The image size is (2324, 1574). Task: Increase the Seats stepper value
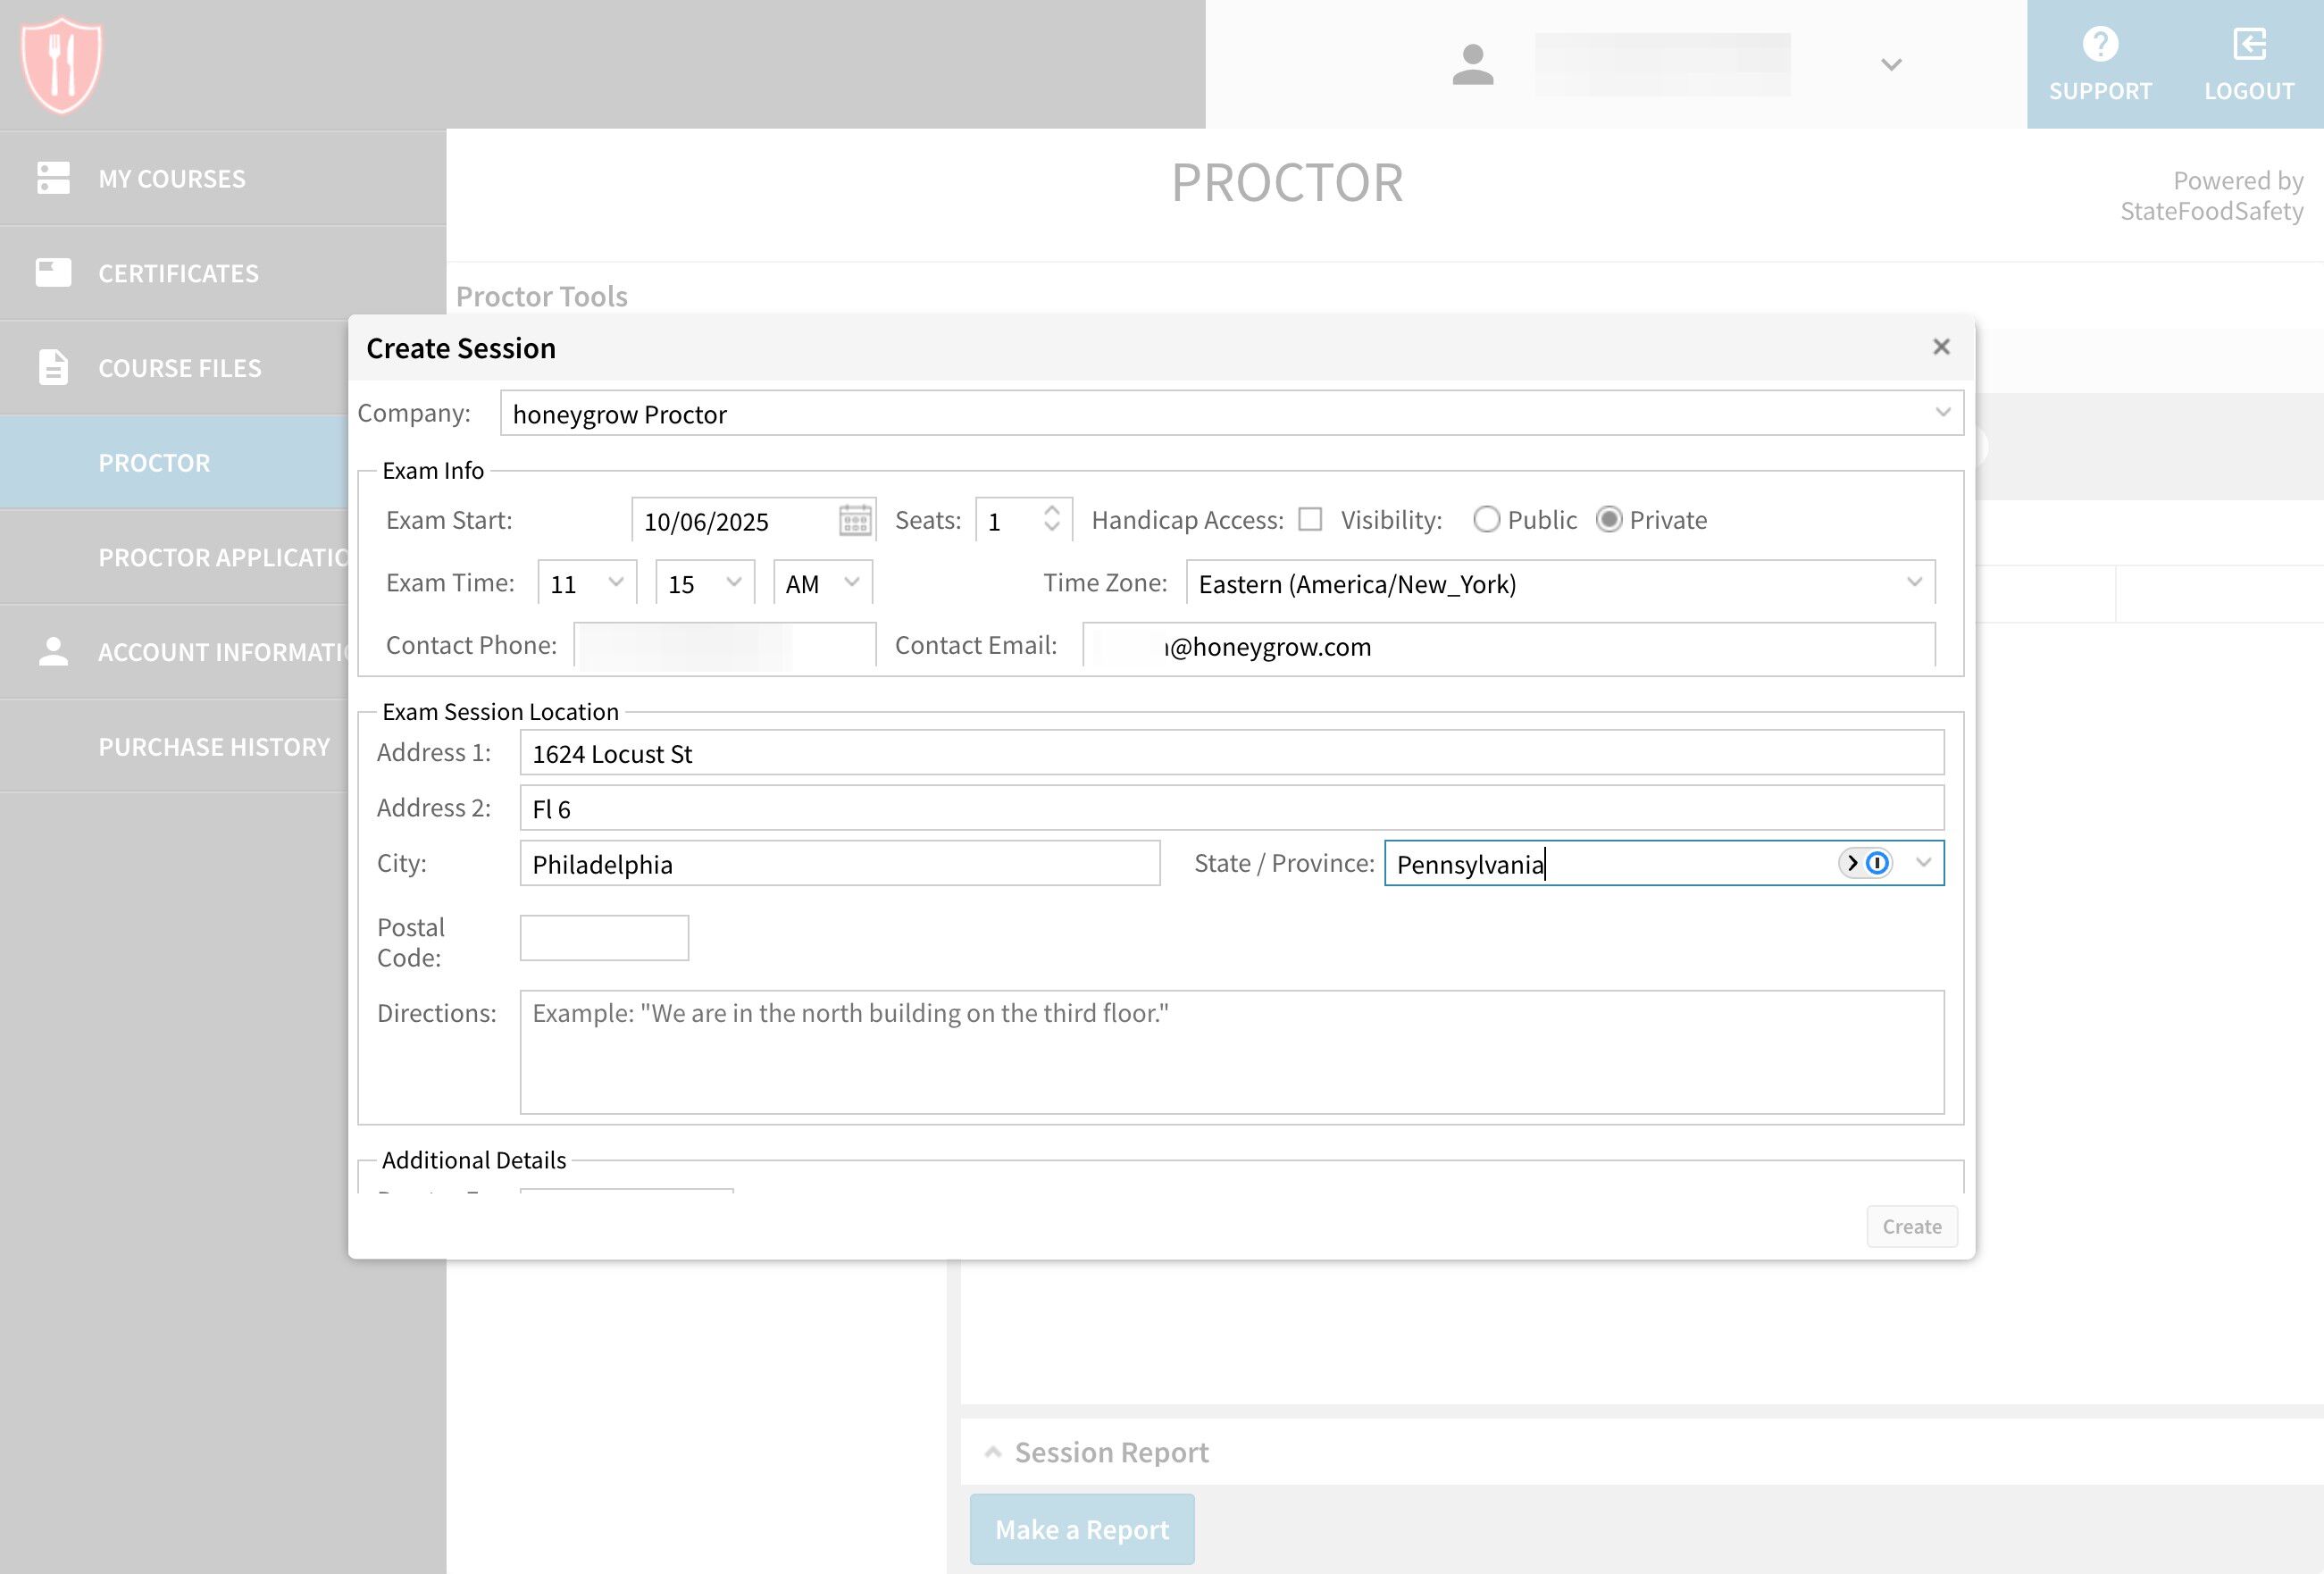[x=1051, y=510]
